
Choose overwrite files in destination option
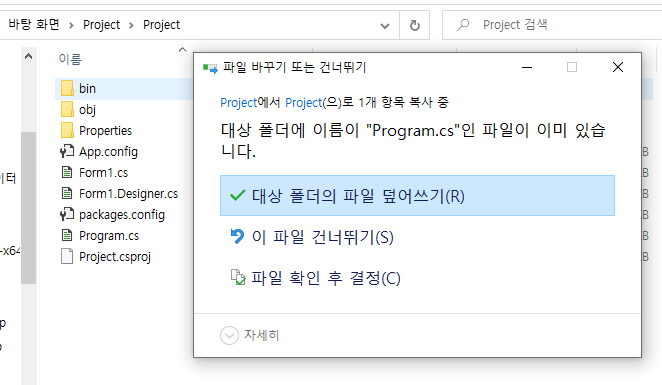pos(417,196)
